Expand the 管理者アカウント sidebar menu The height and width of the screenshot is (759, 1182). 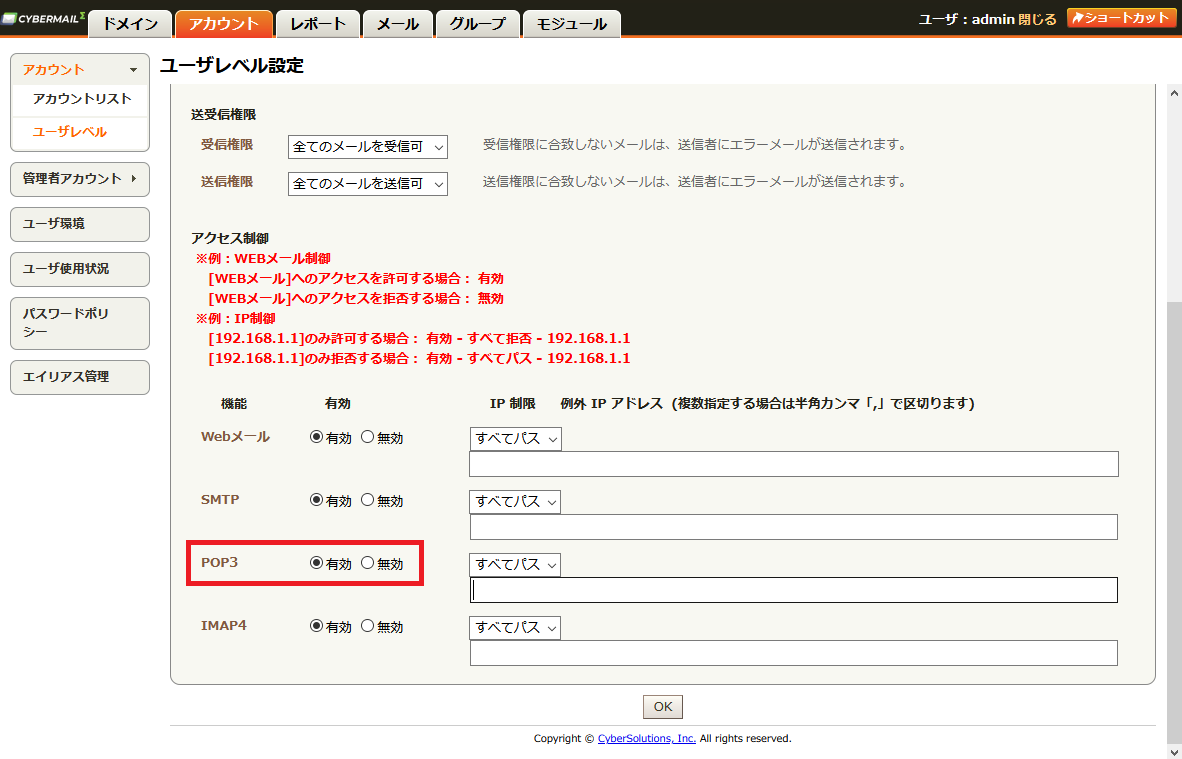80,179
